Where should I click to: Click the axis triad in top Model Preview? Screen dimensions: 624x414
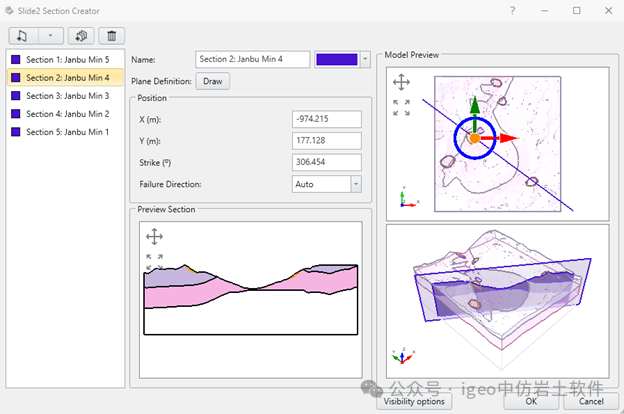[x=408, y=197]
